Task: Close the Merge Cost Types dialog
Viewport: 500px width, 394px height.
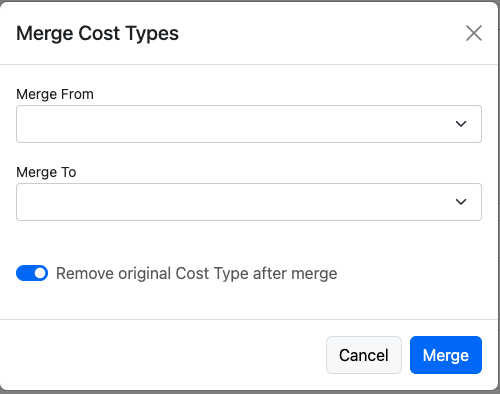Action: tap(474, 33)
